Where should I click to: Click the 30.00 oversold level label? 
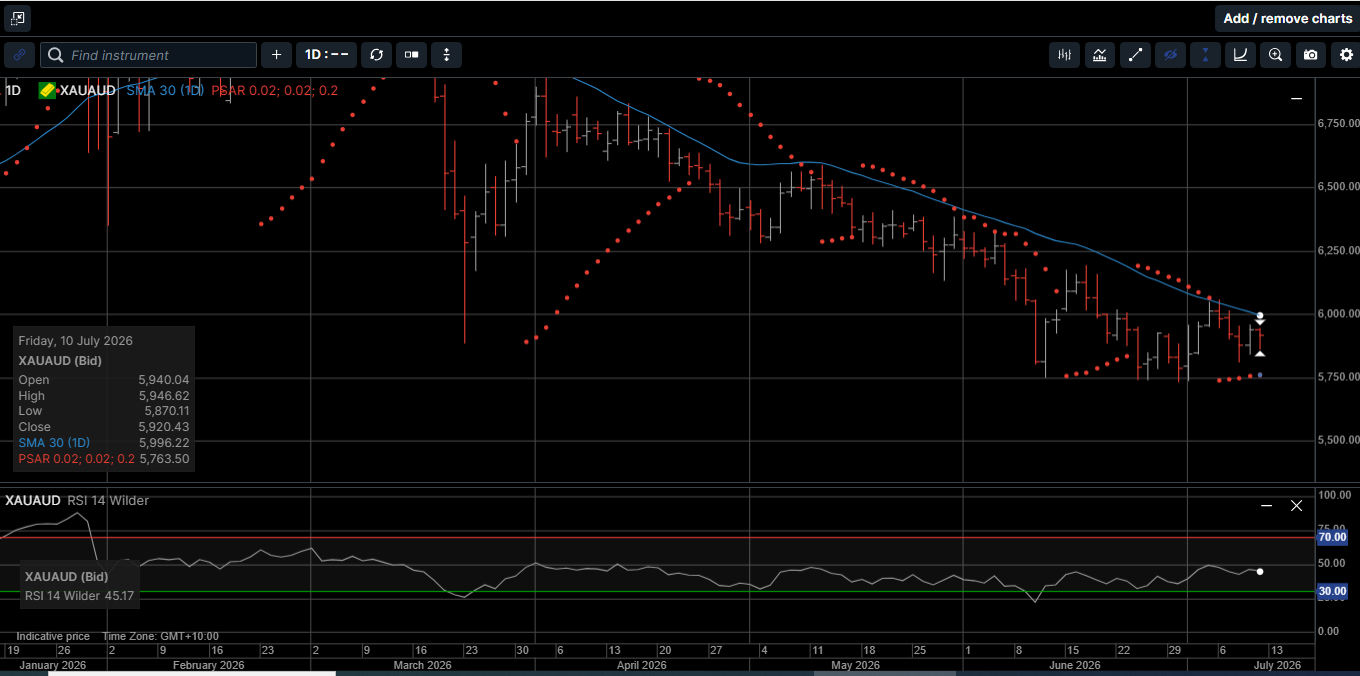pos(1332,591)
